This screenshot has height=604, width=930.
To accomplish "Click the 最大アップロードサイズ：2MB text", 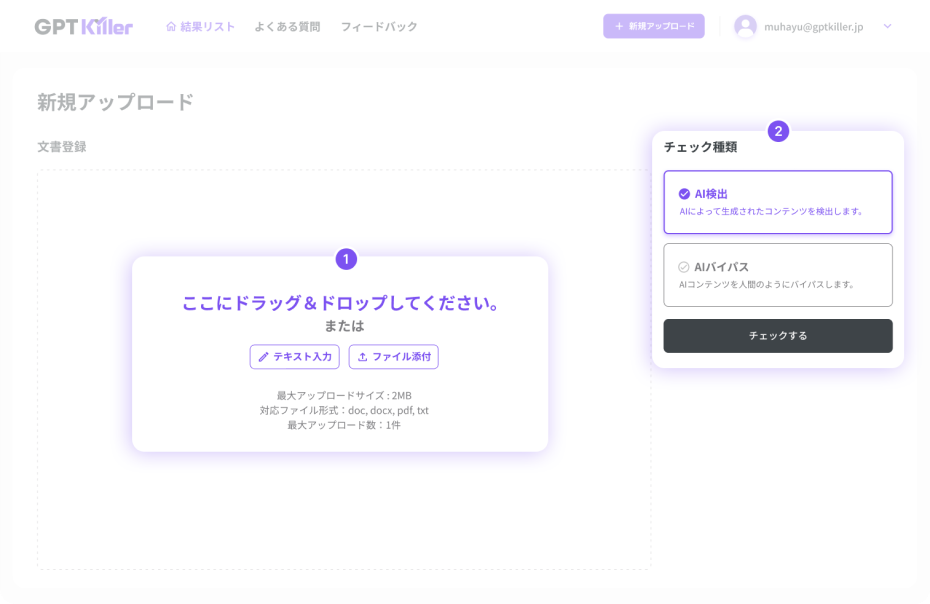I will pos(344,396).
